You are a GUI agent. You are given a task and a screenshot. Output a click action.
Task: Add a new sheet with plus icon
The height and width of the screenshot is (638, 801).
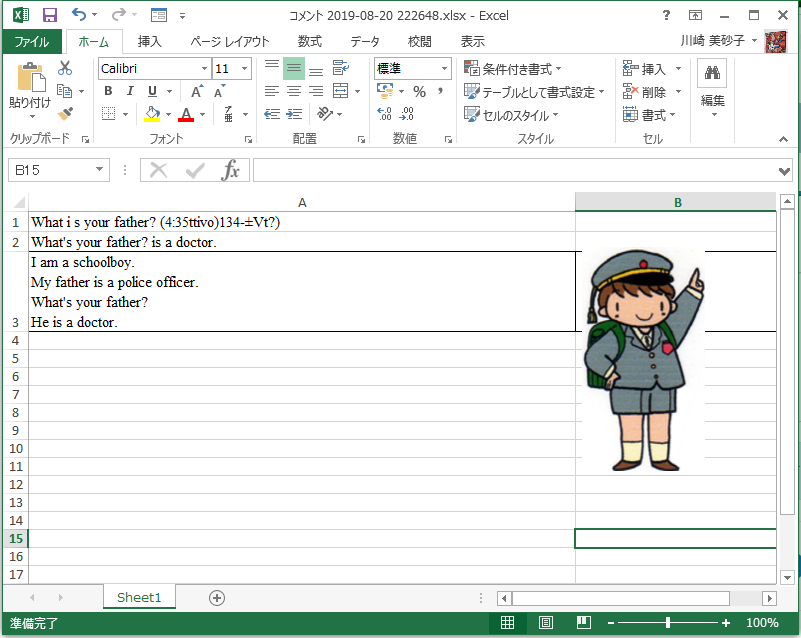tap(217, 598)
